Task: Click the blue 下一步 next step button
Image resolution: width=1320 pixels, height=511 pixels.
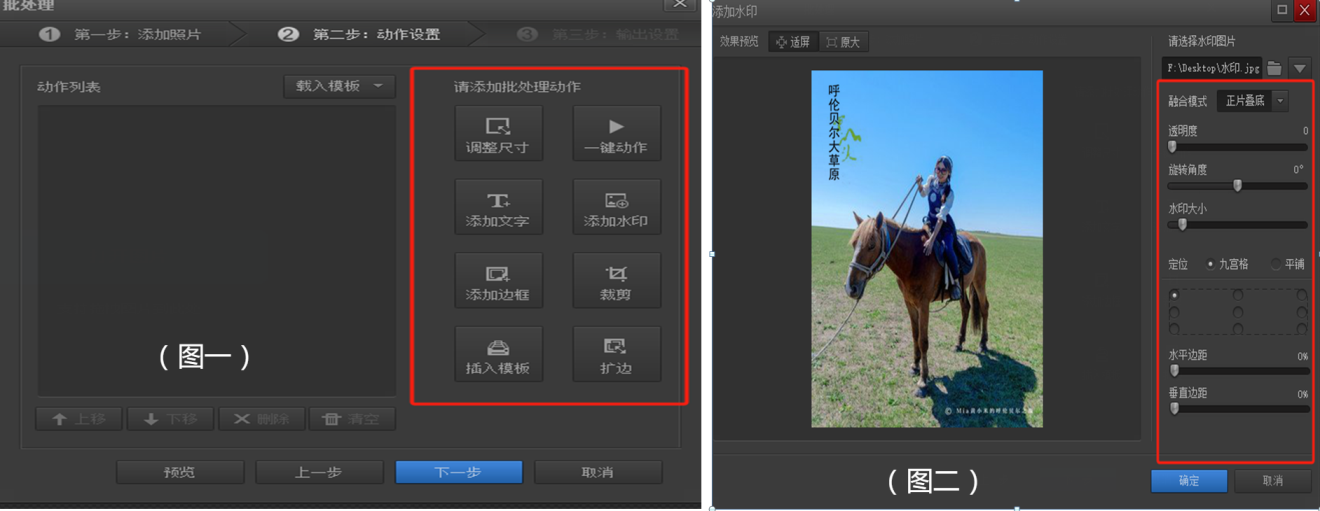Action: pyautogui.click(x=458, y=472)
